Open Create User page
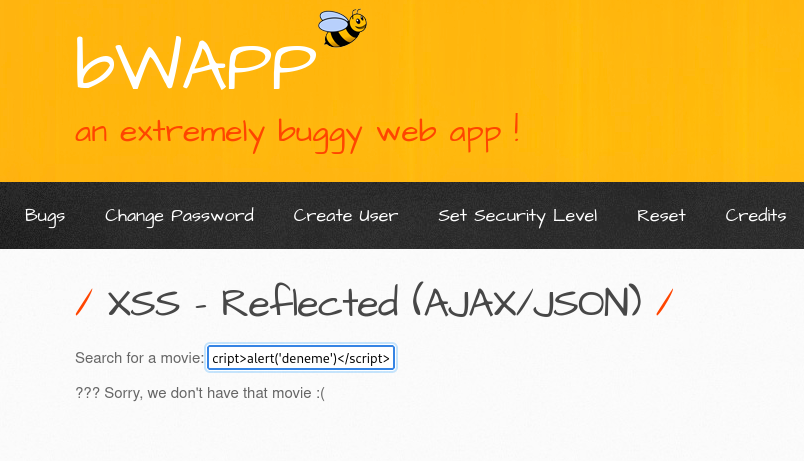The width and height of the screenshot is (804, 461). pos(346,216)
